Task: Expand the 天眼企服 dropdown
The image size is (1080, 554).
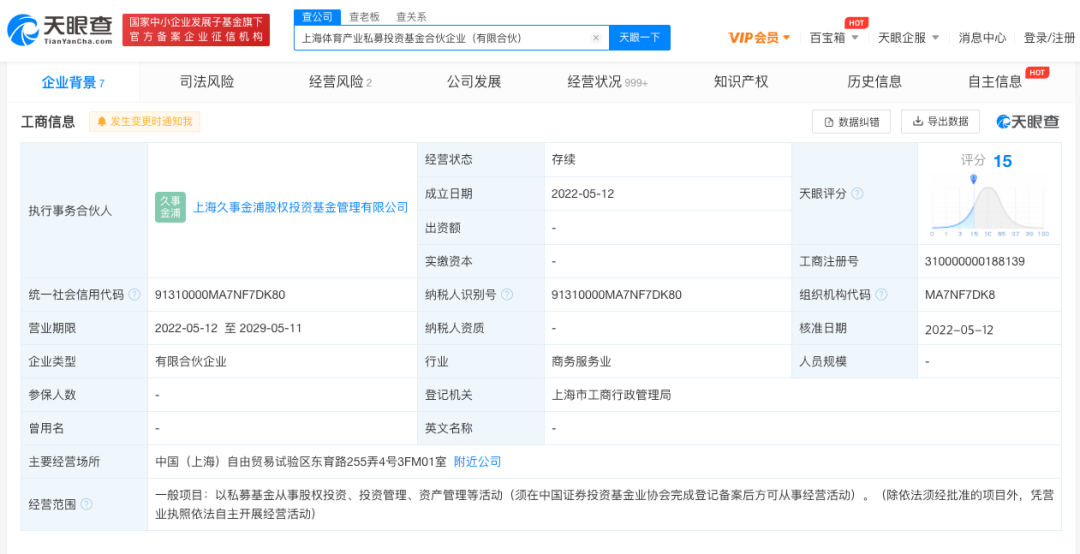Action: [x=908, y=38]
